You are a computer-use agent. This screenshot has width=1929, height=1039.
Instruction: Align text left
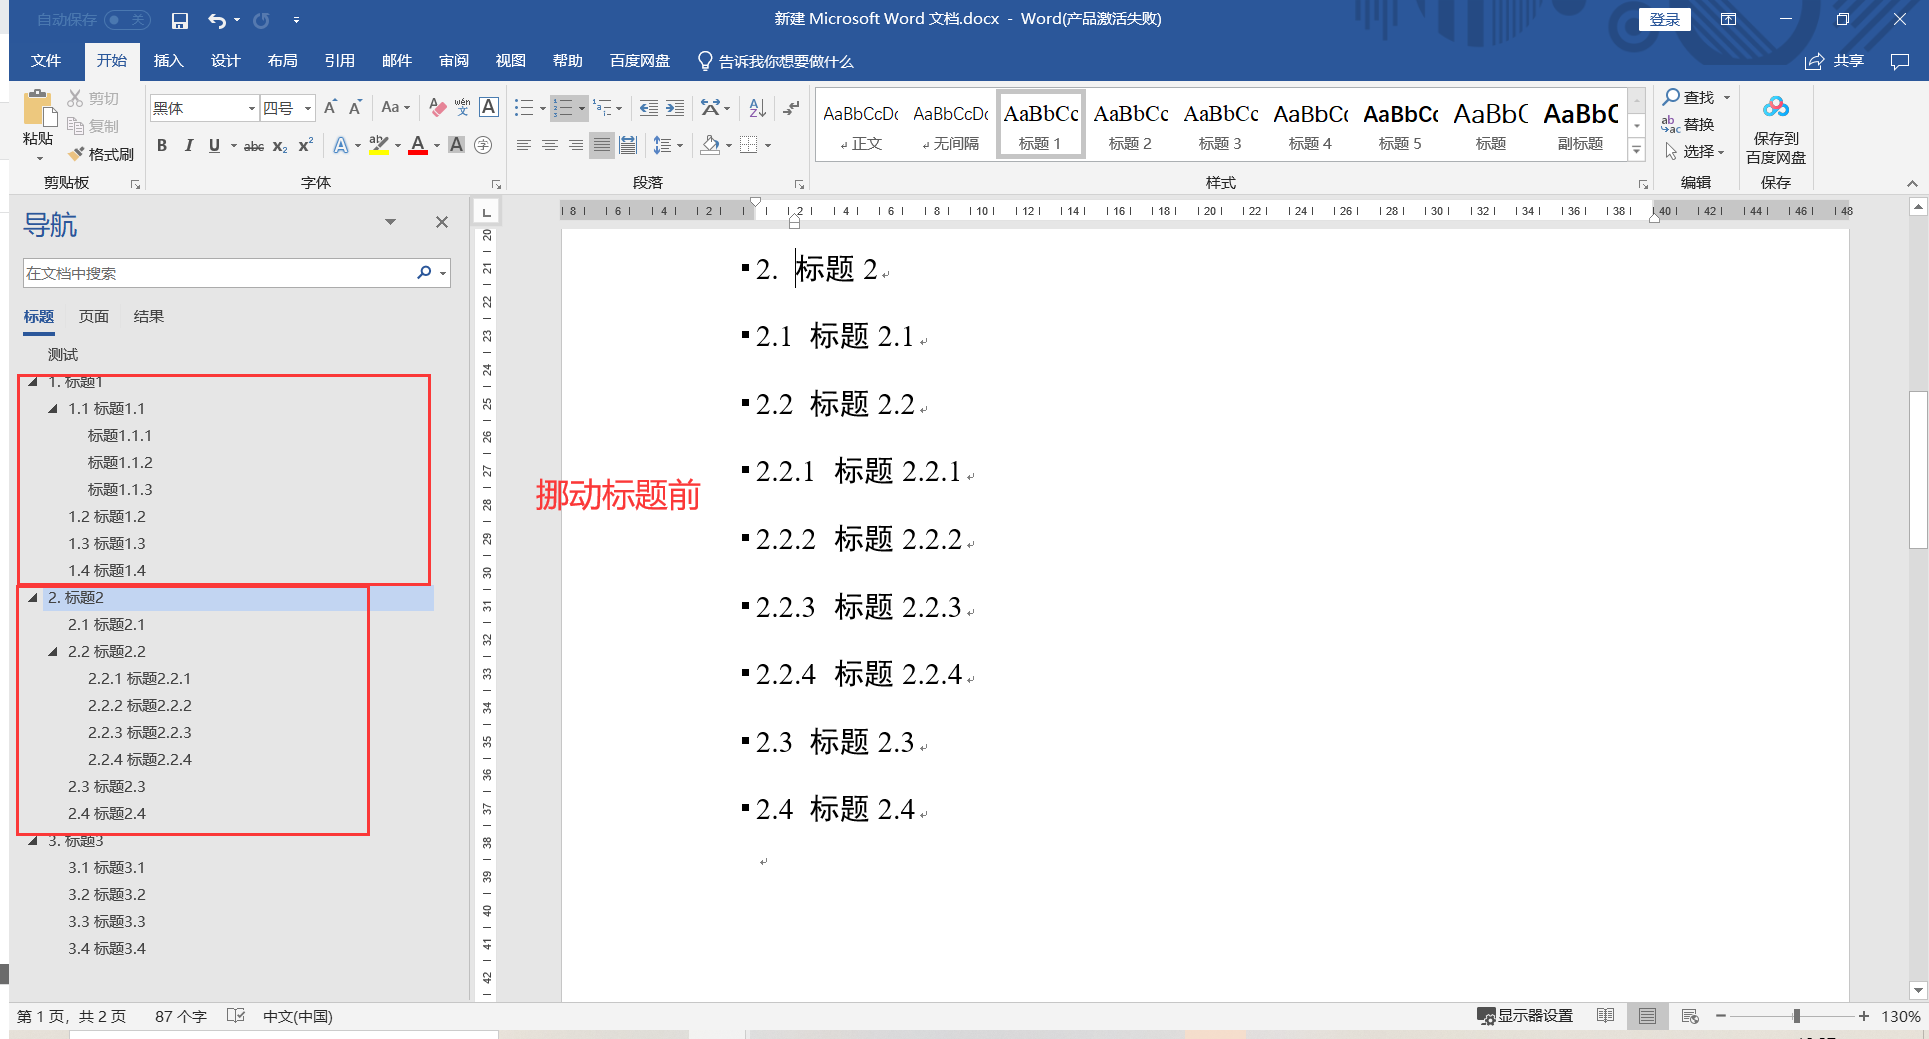click(x=523, y=146)
